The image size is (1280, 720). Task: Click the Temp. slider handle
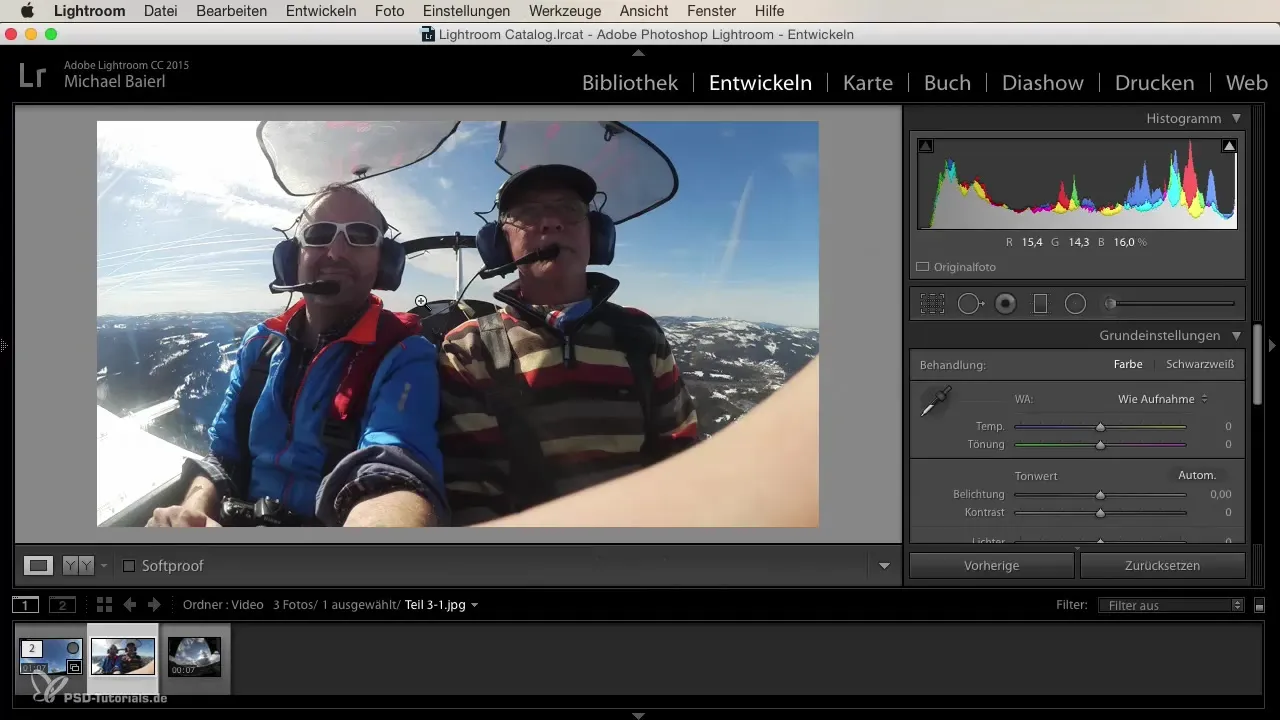(1100, 427)
